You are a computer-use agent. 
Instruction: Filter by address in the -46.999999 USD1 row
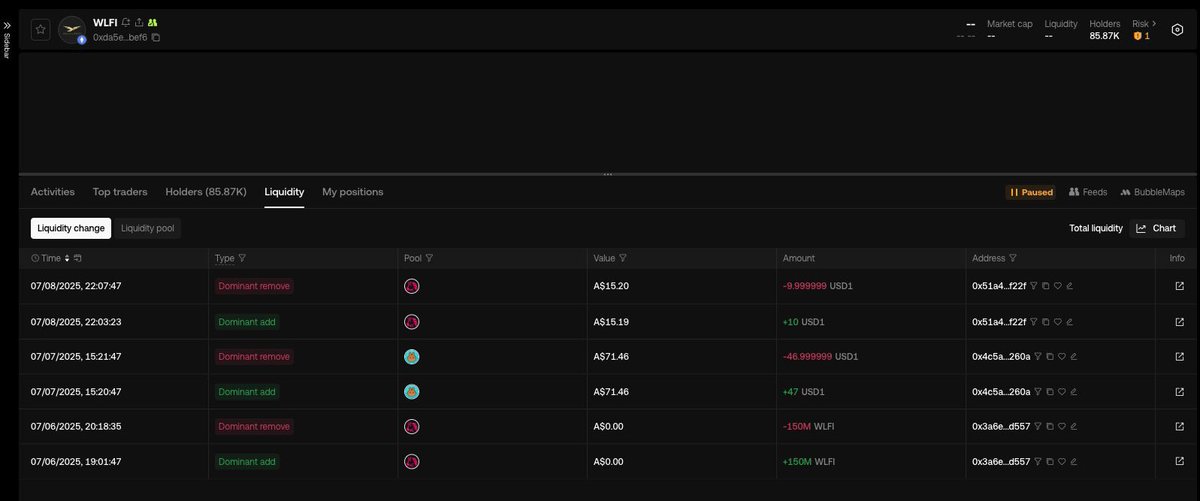[1038, 357]
